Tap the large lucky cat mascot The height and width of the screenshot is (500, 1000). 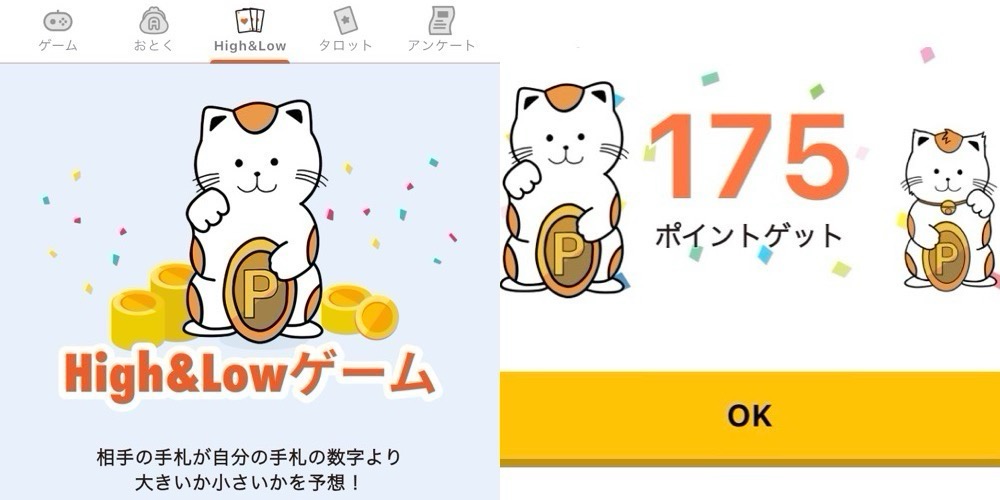pos(255,220)
